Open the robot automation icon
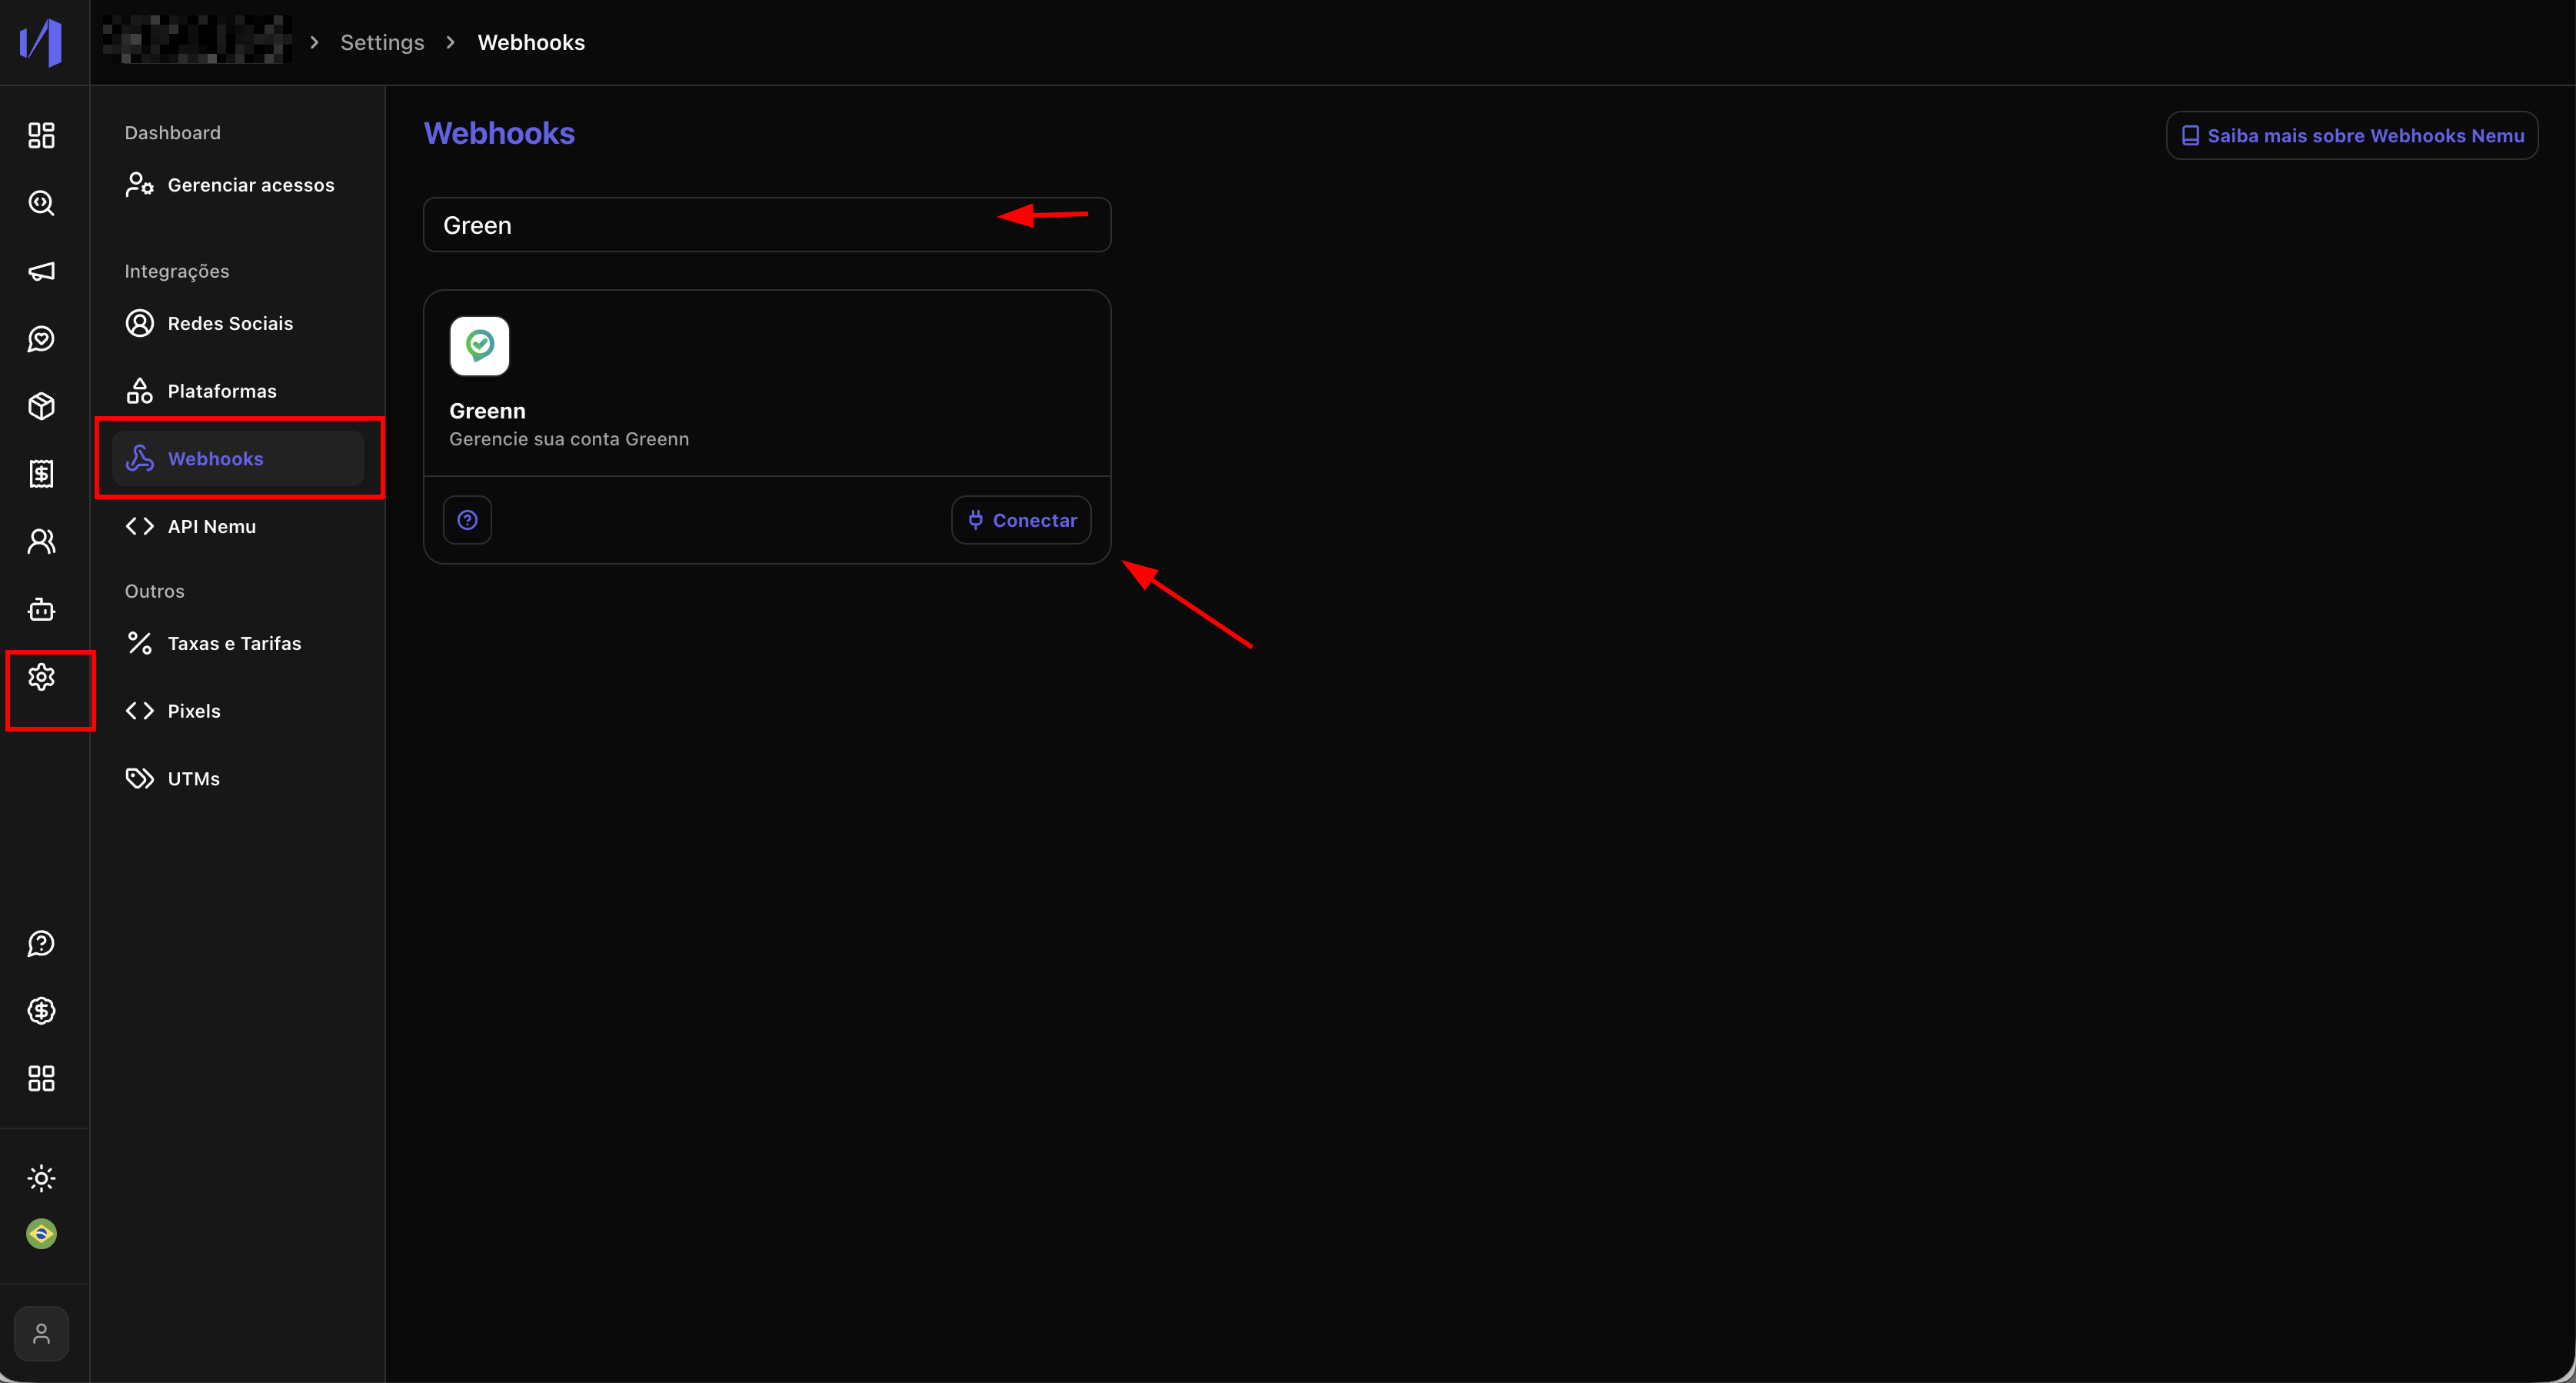2576x1383 pixels. tap(41, 609)
